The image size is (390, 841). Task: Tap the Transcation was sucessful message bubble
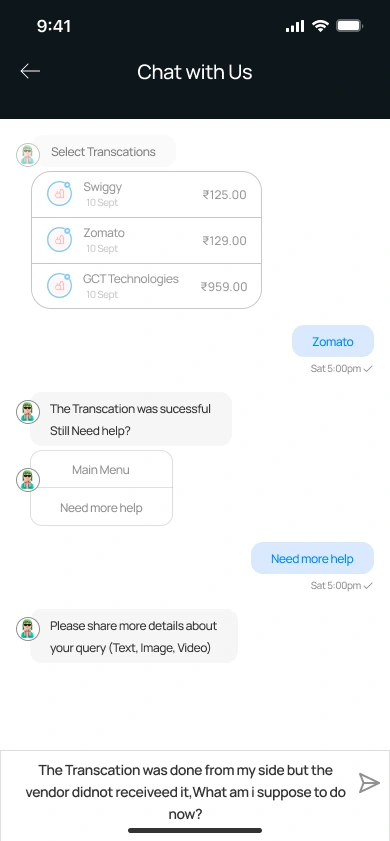coord(131,419)
